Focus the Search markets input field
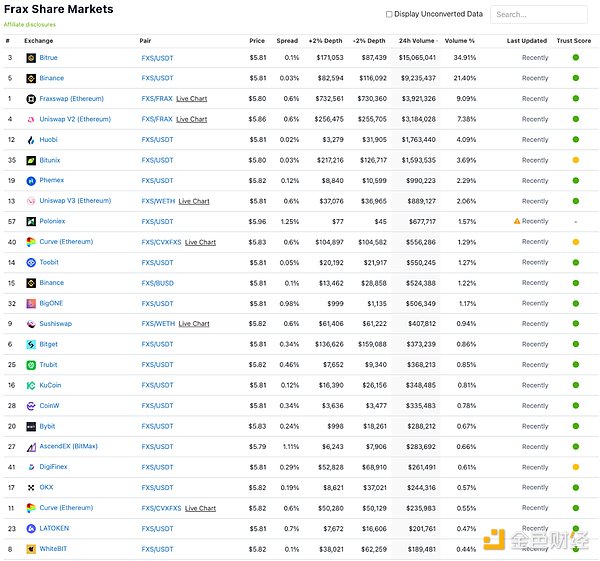 (x=539, y=15)
